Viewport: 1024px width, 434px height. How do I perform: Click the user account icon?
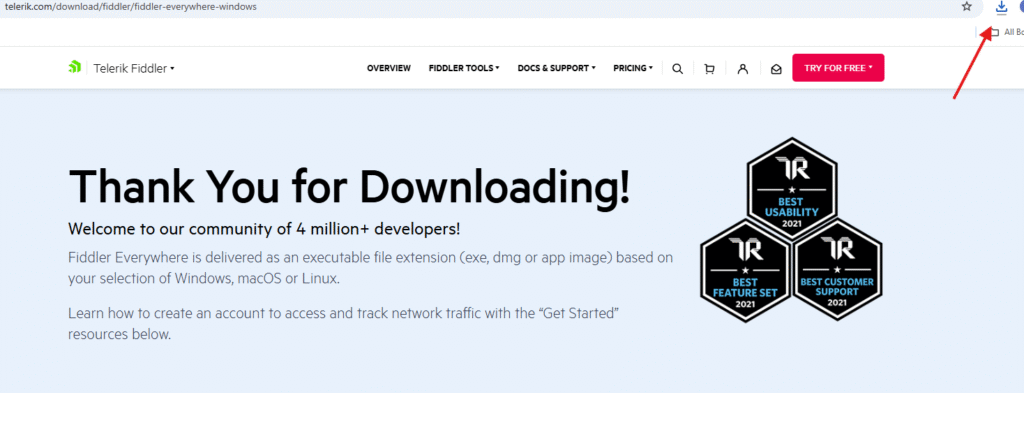(x=742, y=69)
